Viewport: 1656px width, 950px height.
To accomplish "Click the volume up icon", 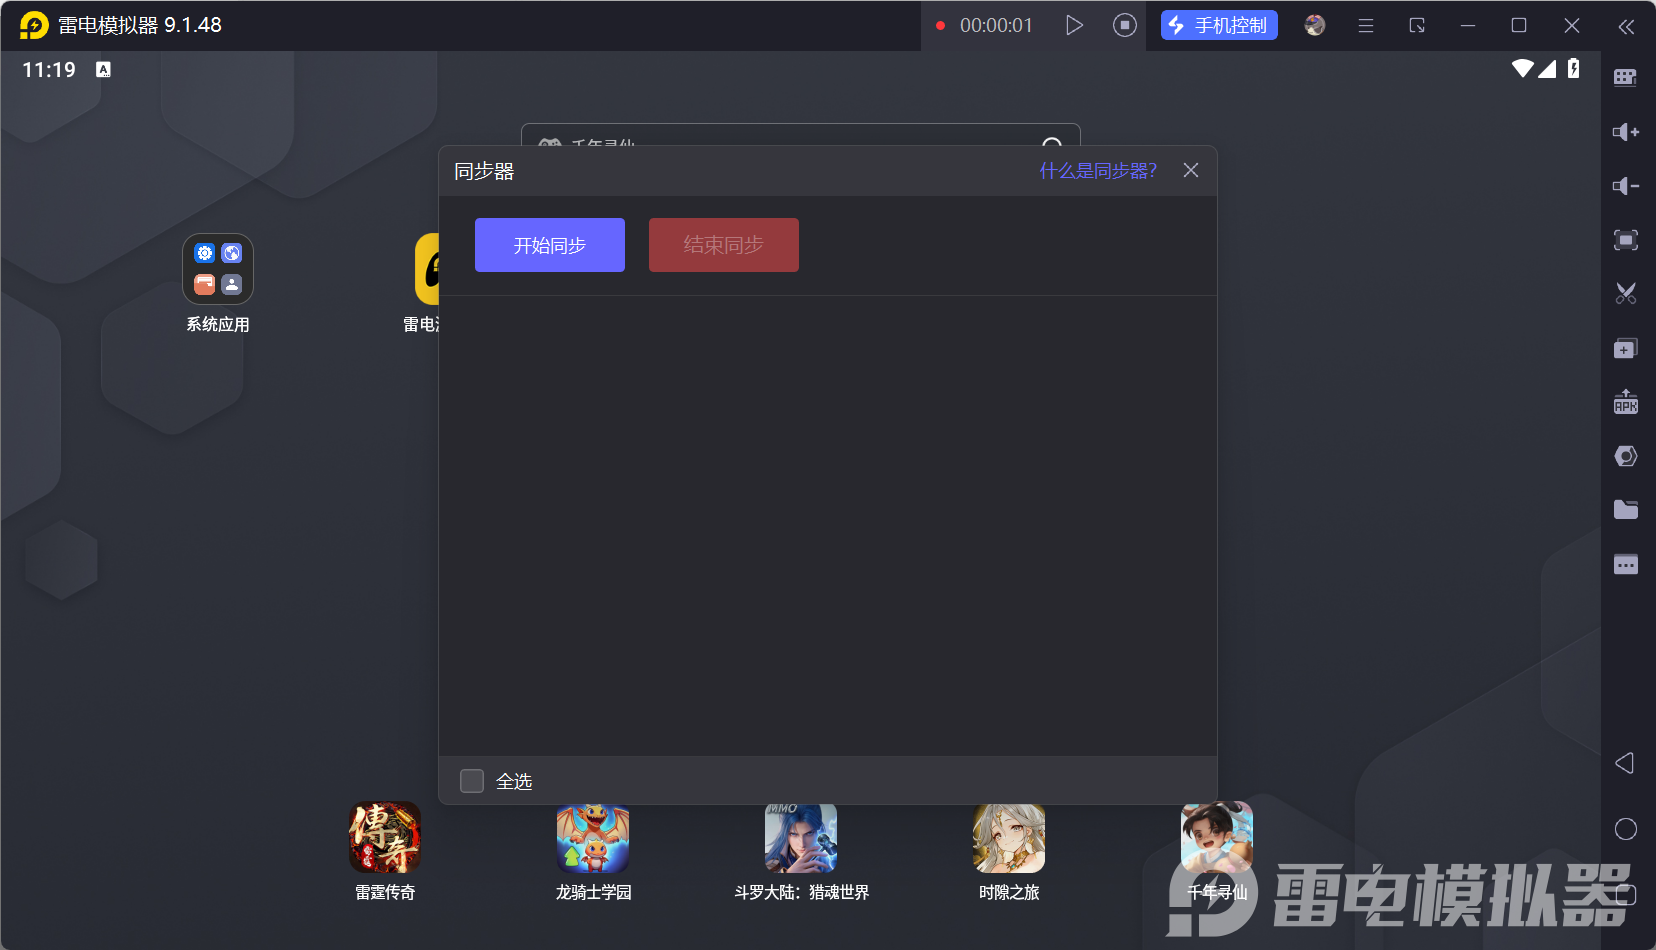I will point(1625,132).
